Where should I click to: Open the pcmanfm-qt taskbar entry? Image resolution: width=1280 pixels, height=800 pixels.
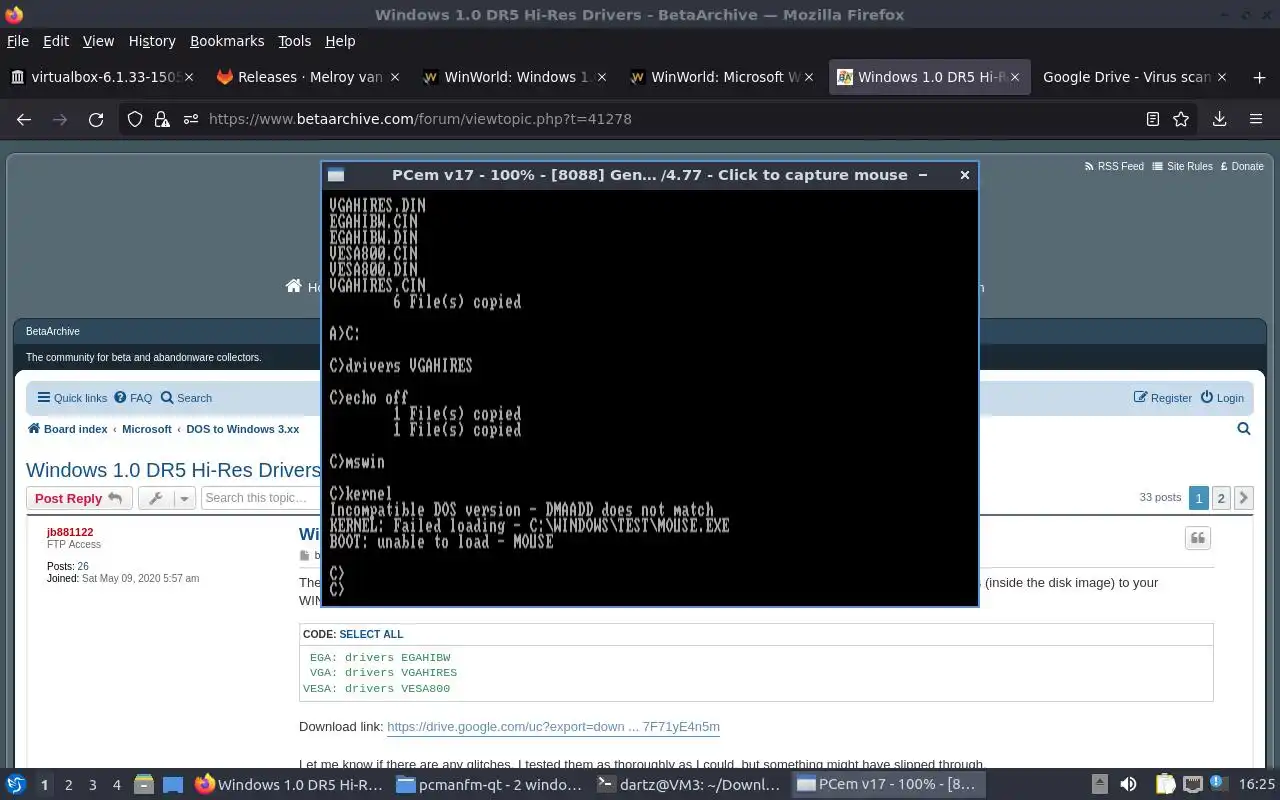[488, 785]
